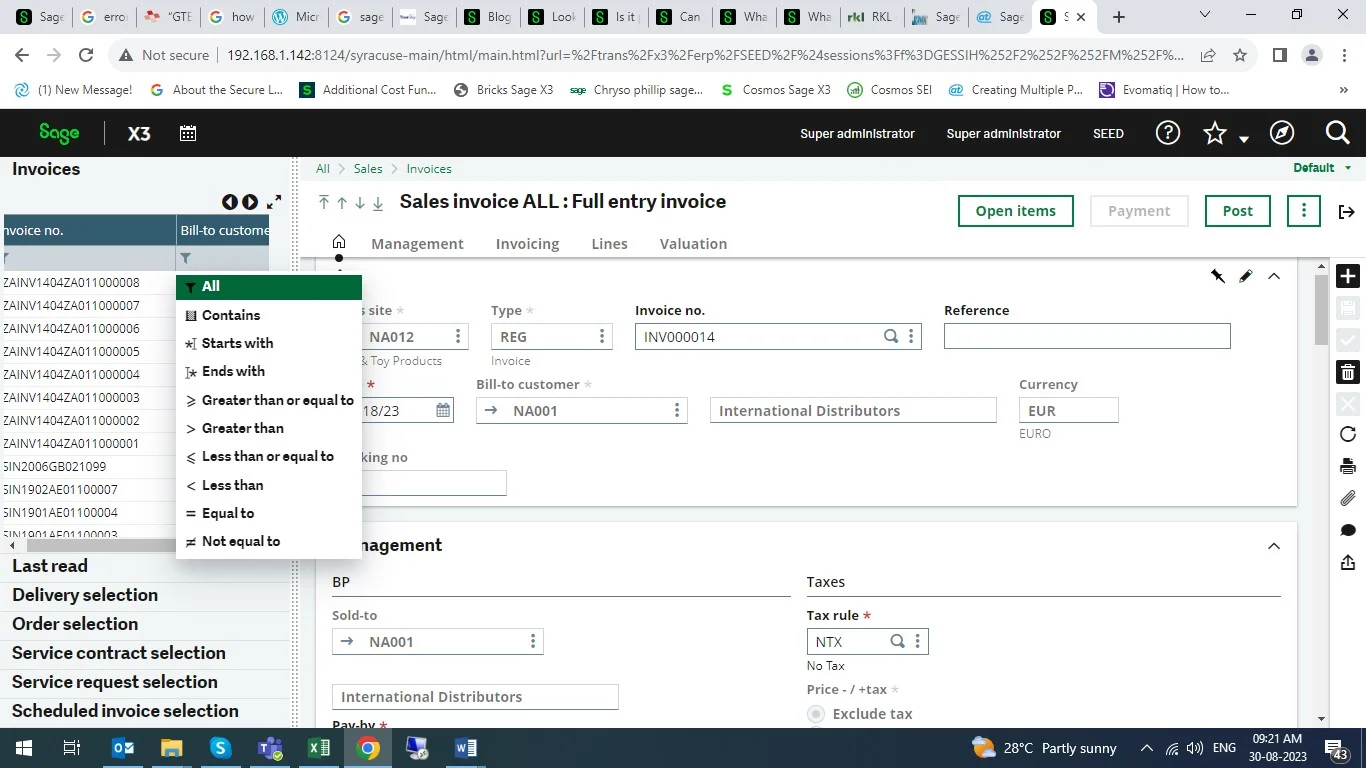1366x768 pixels.
Task: Switch to the Lines tab
Action: click(x=609, y=244)
